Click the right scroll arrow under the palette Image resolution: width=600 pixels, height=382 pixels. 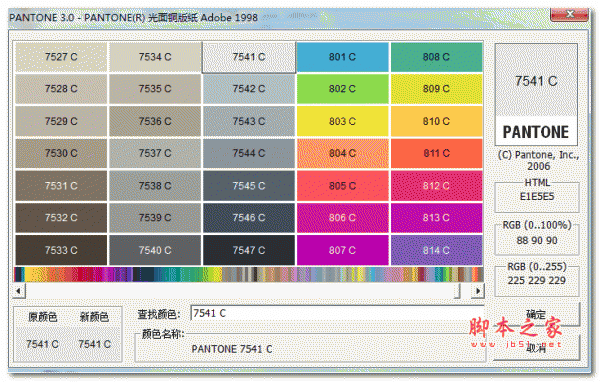point(478,291)
